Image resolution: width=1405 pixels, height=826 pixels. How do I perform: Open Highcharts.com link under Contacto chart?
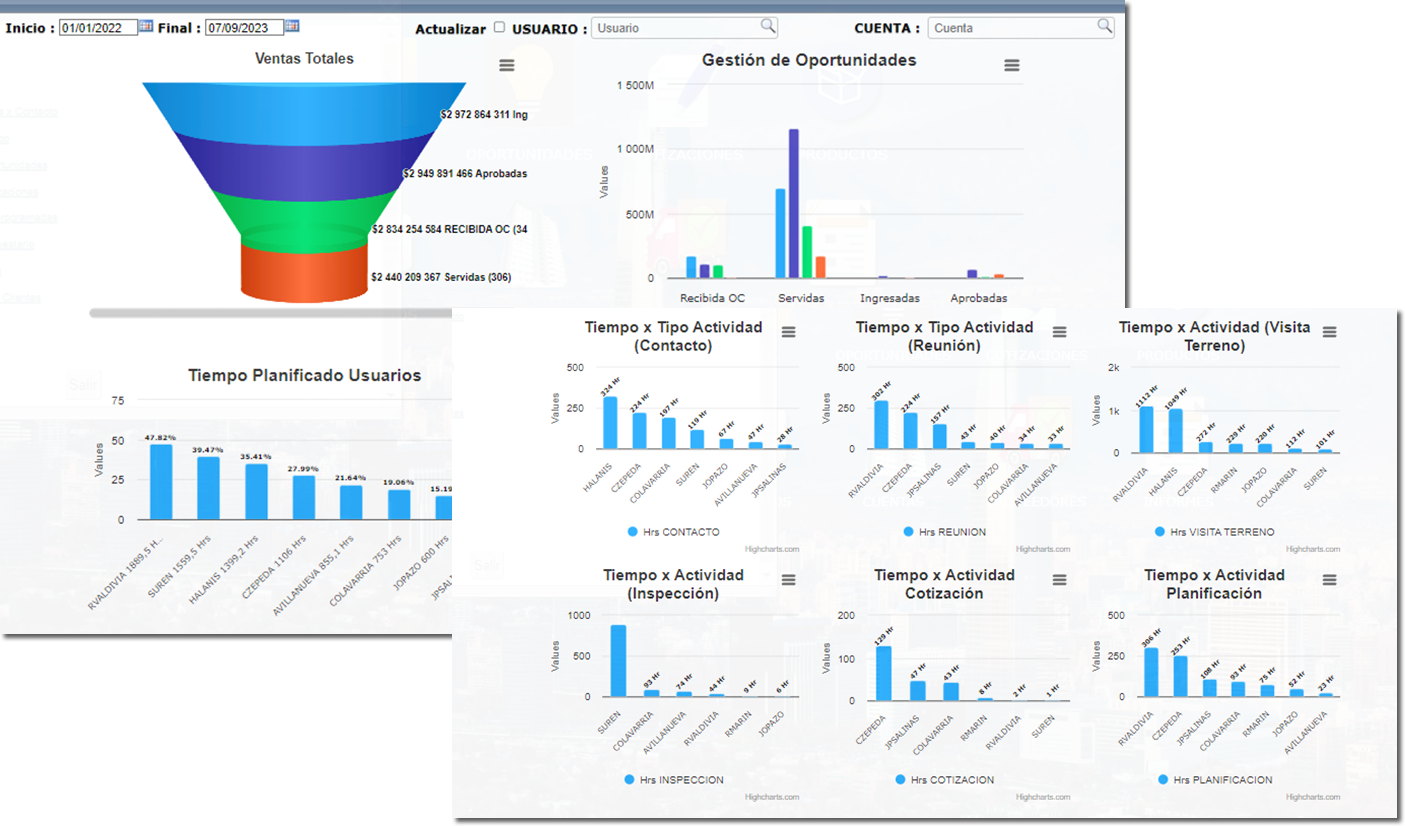(772, 549)
